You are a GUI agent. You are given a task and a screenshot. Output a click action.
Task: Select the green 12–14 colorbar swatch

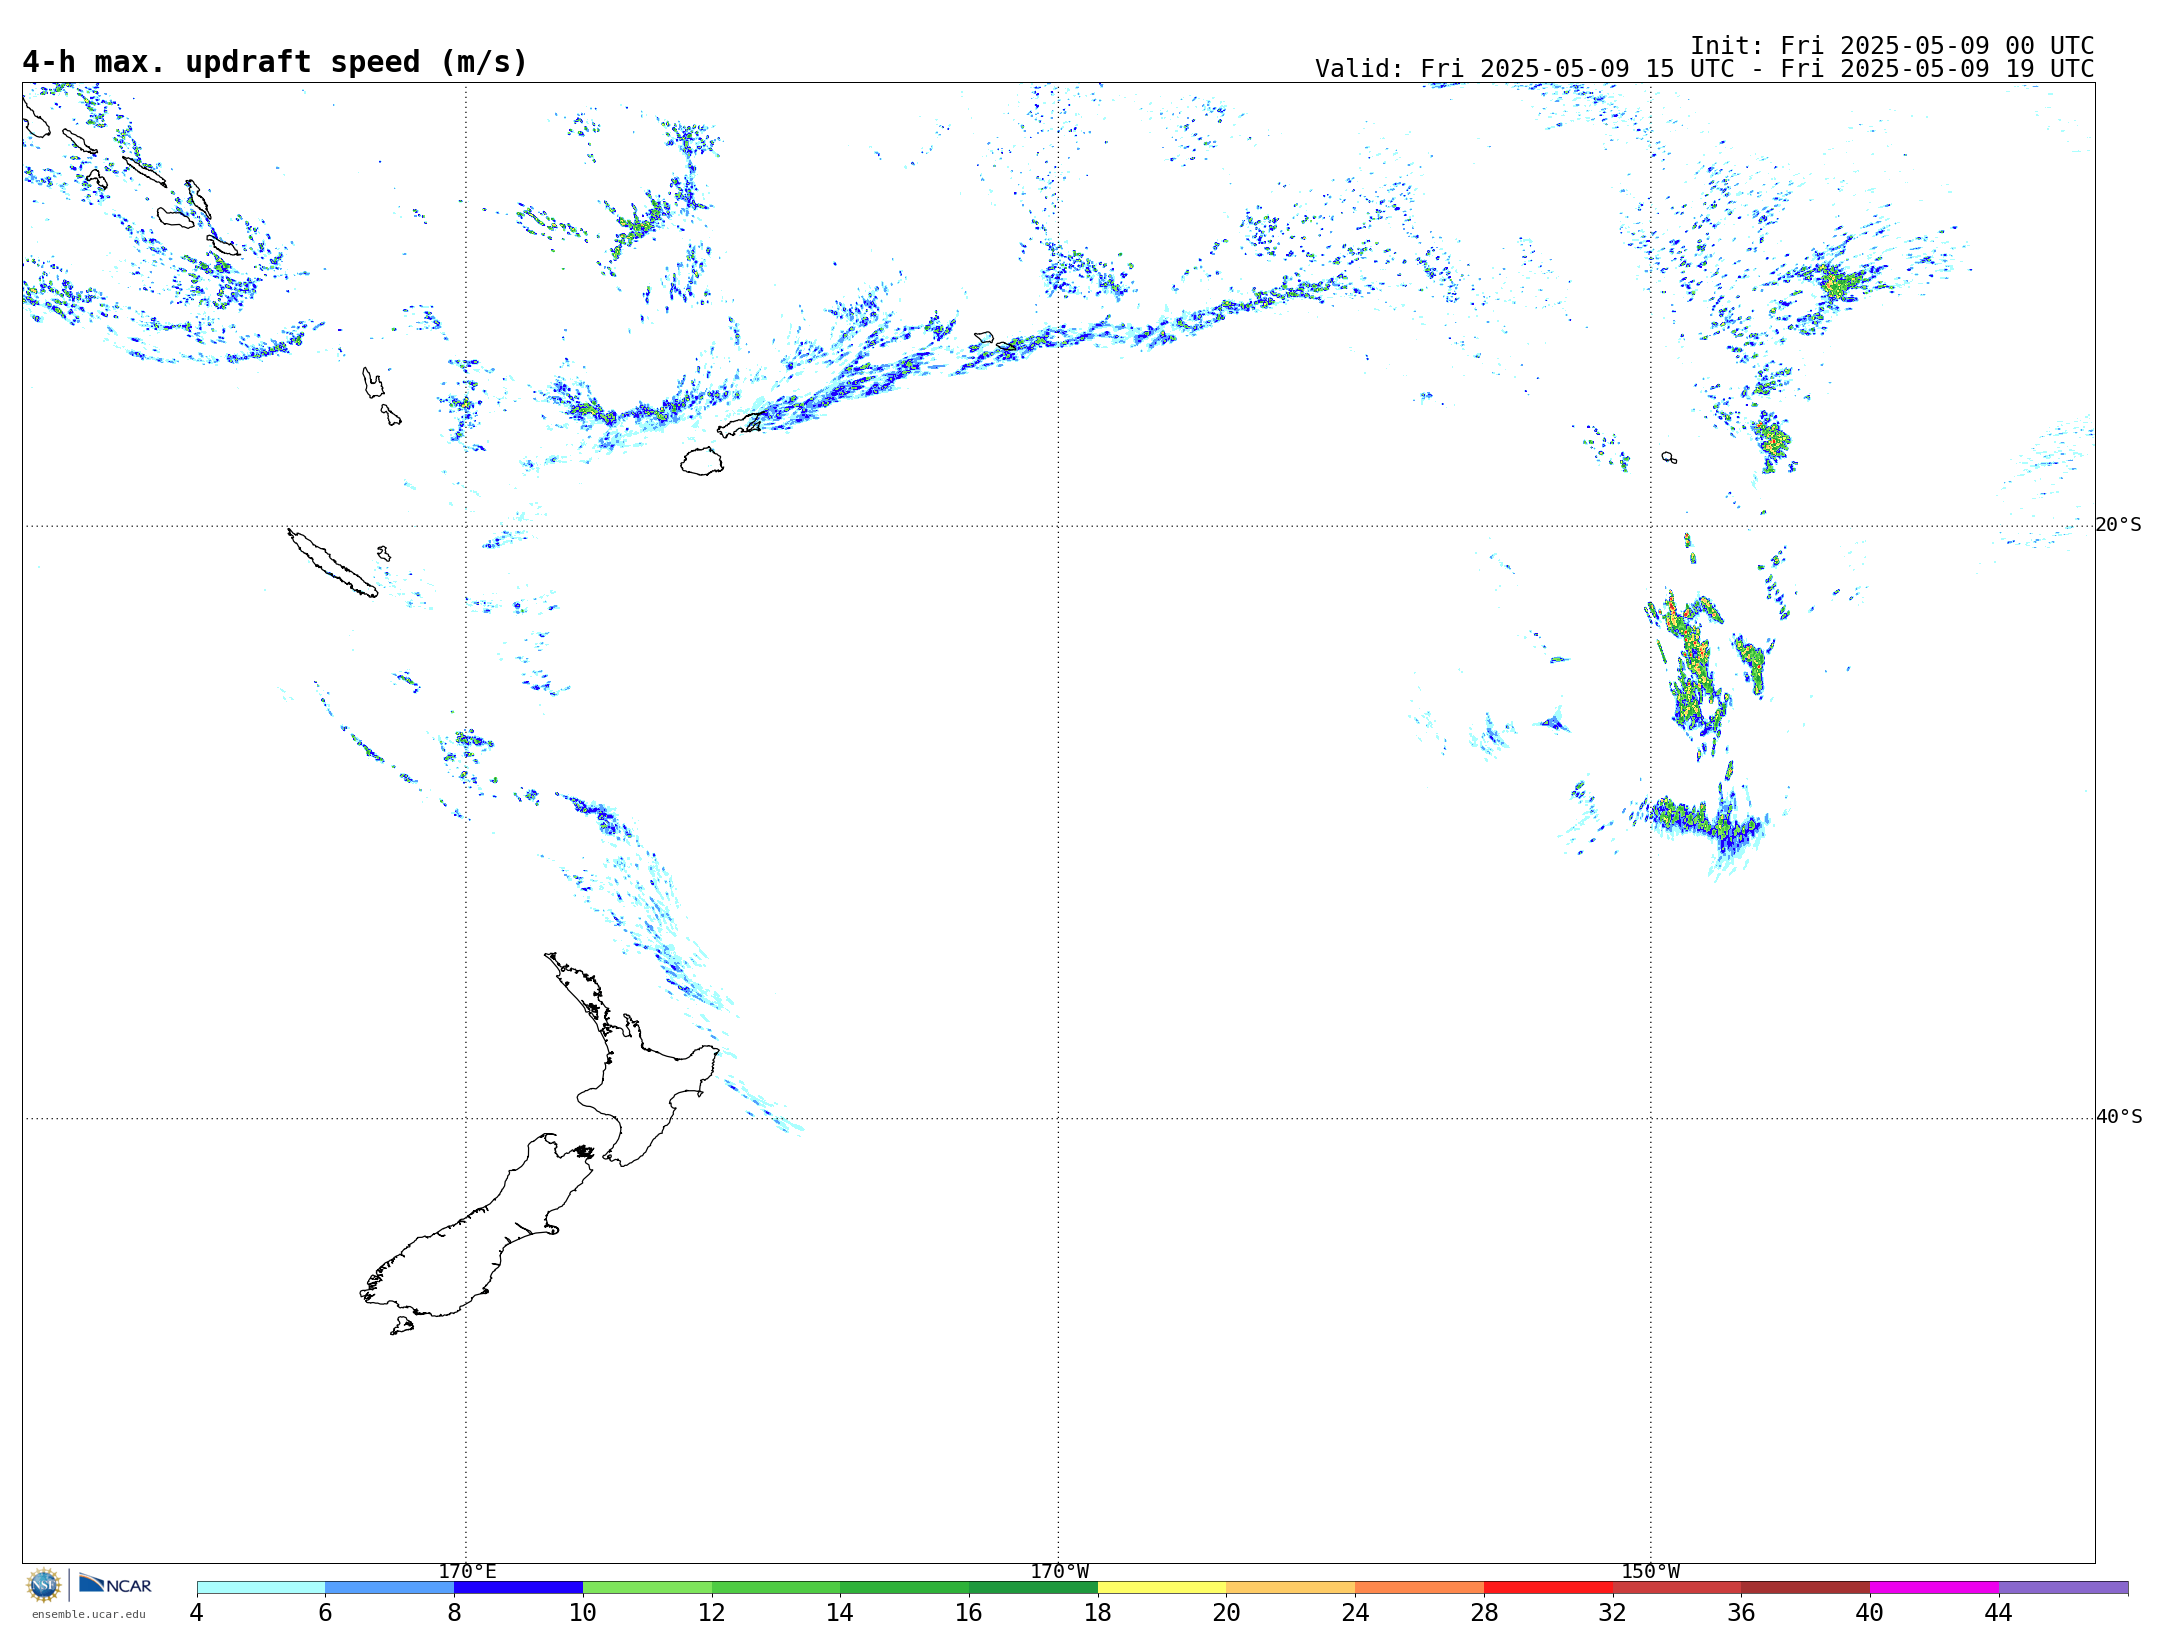coord(776,1588)
